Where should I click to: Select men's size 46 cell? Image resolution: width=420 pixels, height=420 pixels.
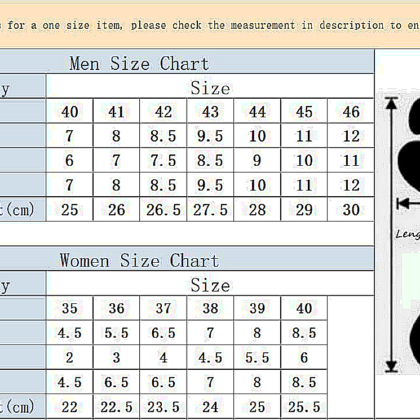pos(351,111)
